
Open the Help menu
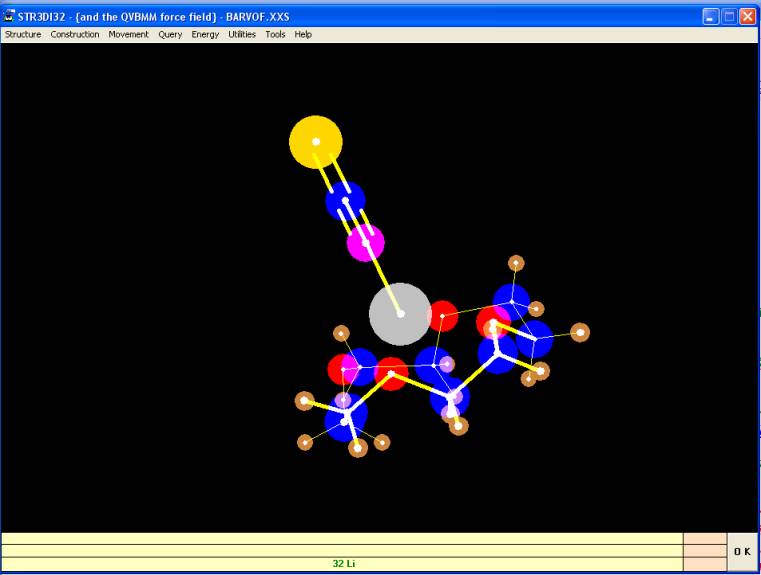coord(303,34)
